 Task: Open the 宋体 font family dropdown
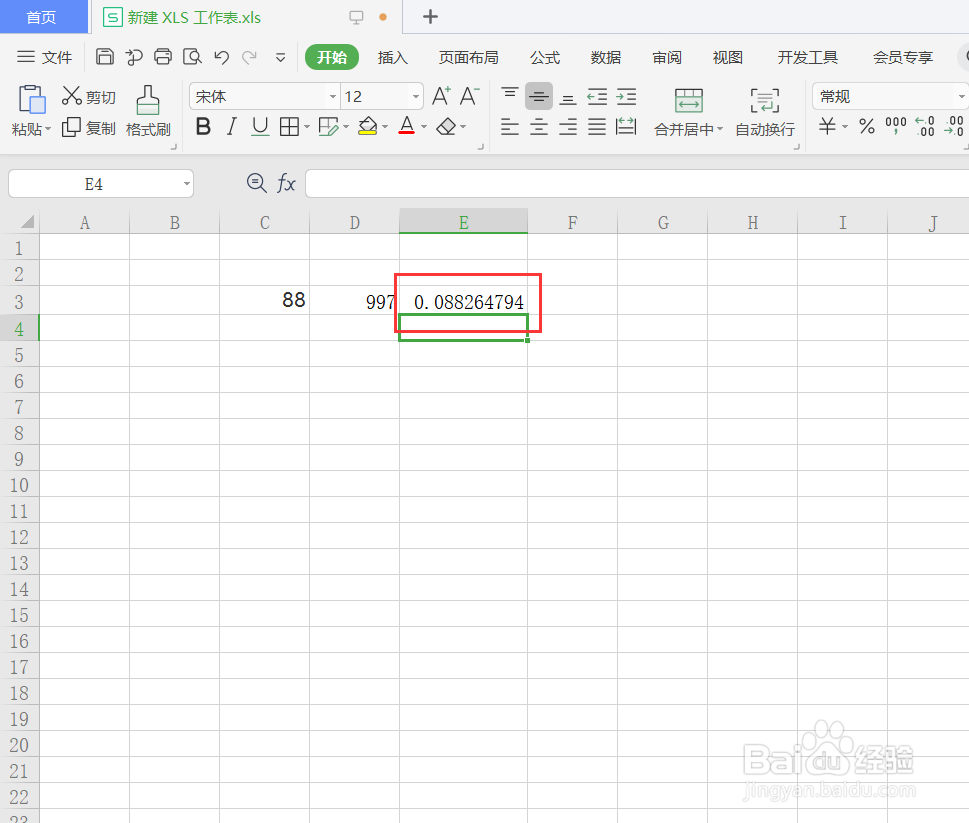(262, 96)
